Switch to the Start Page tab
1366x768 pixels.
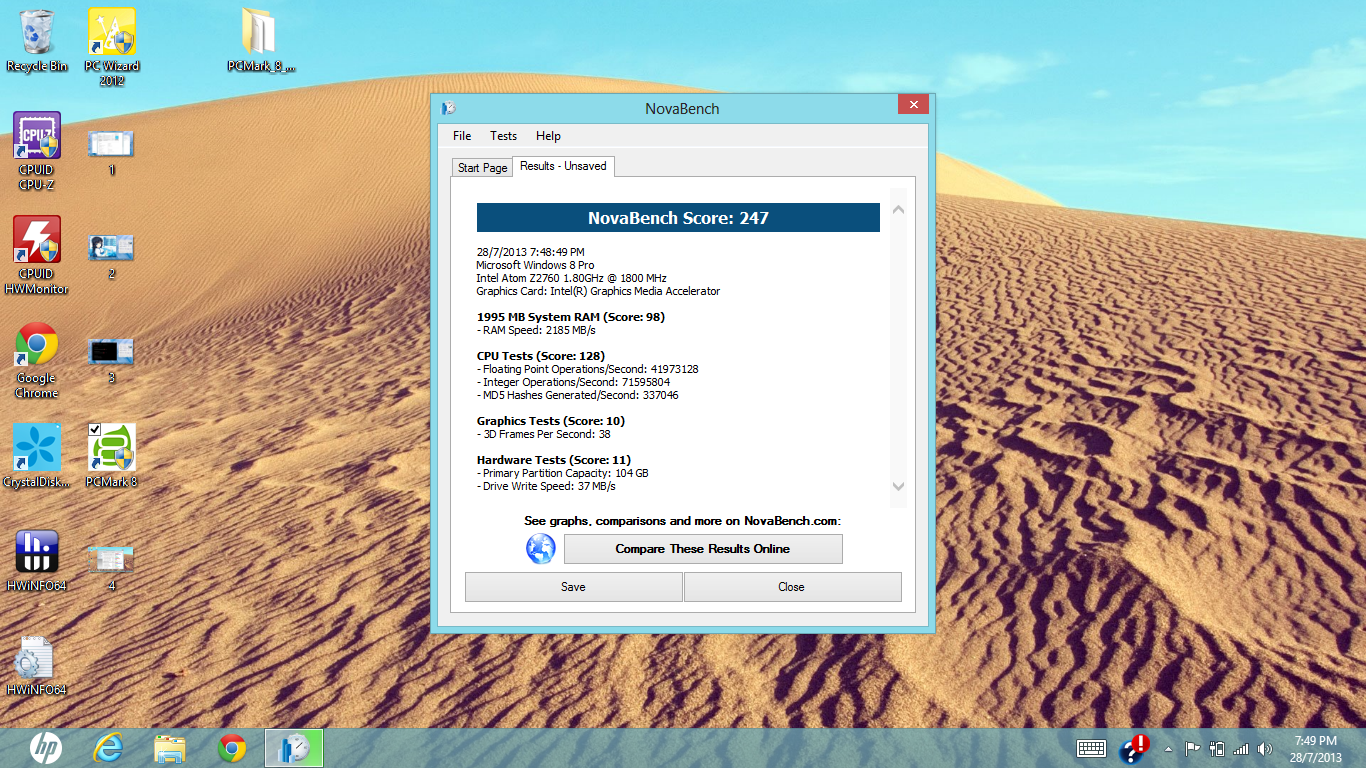482,168
